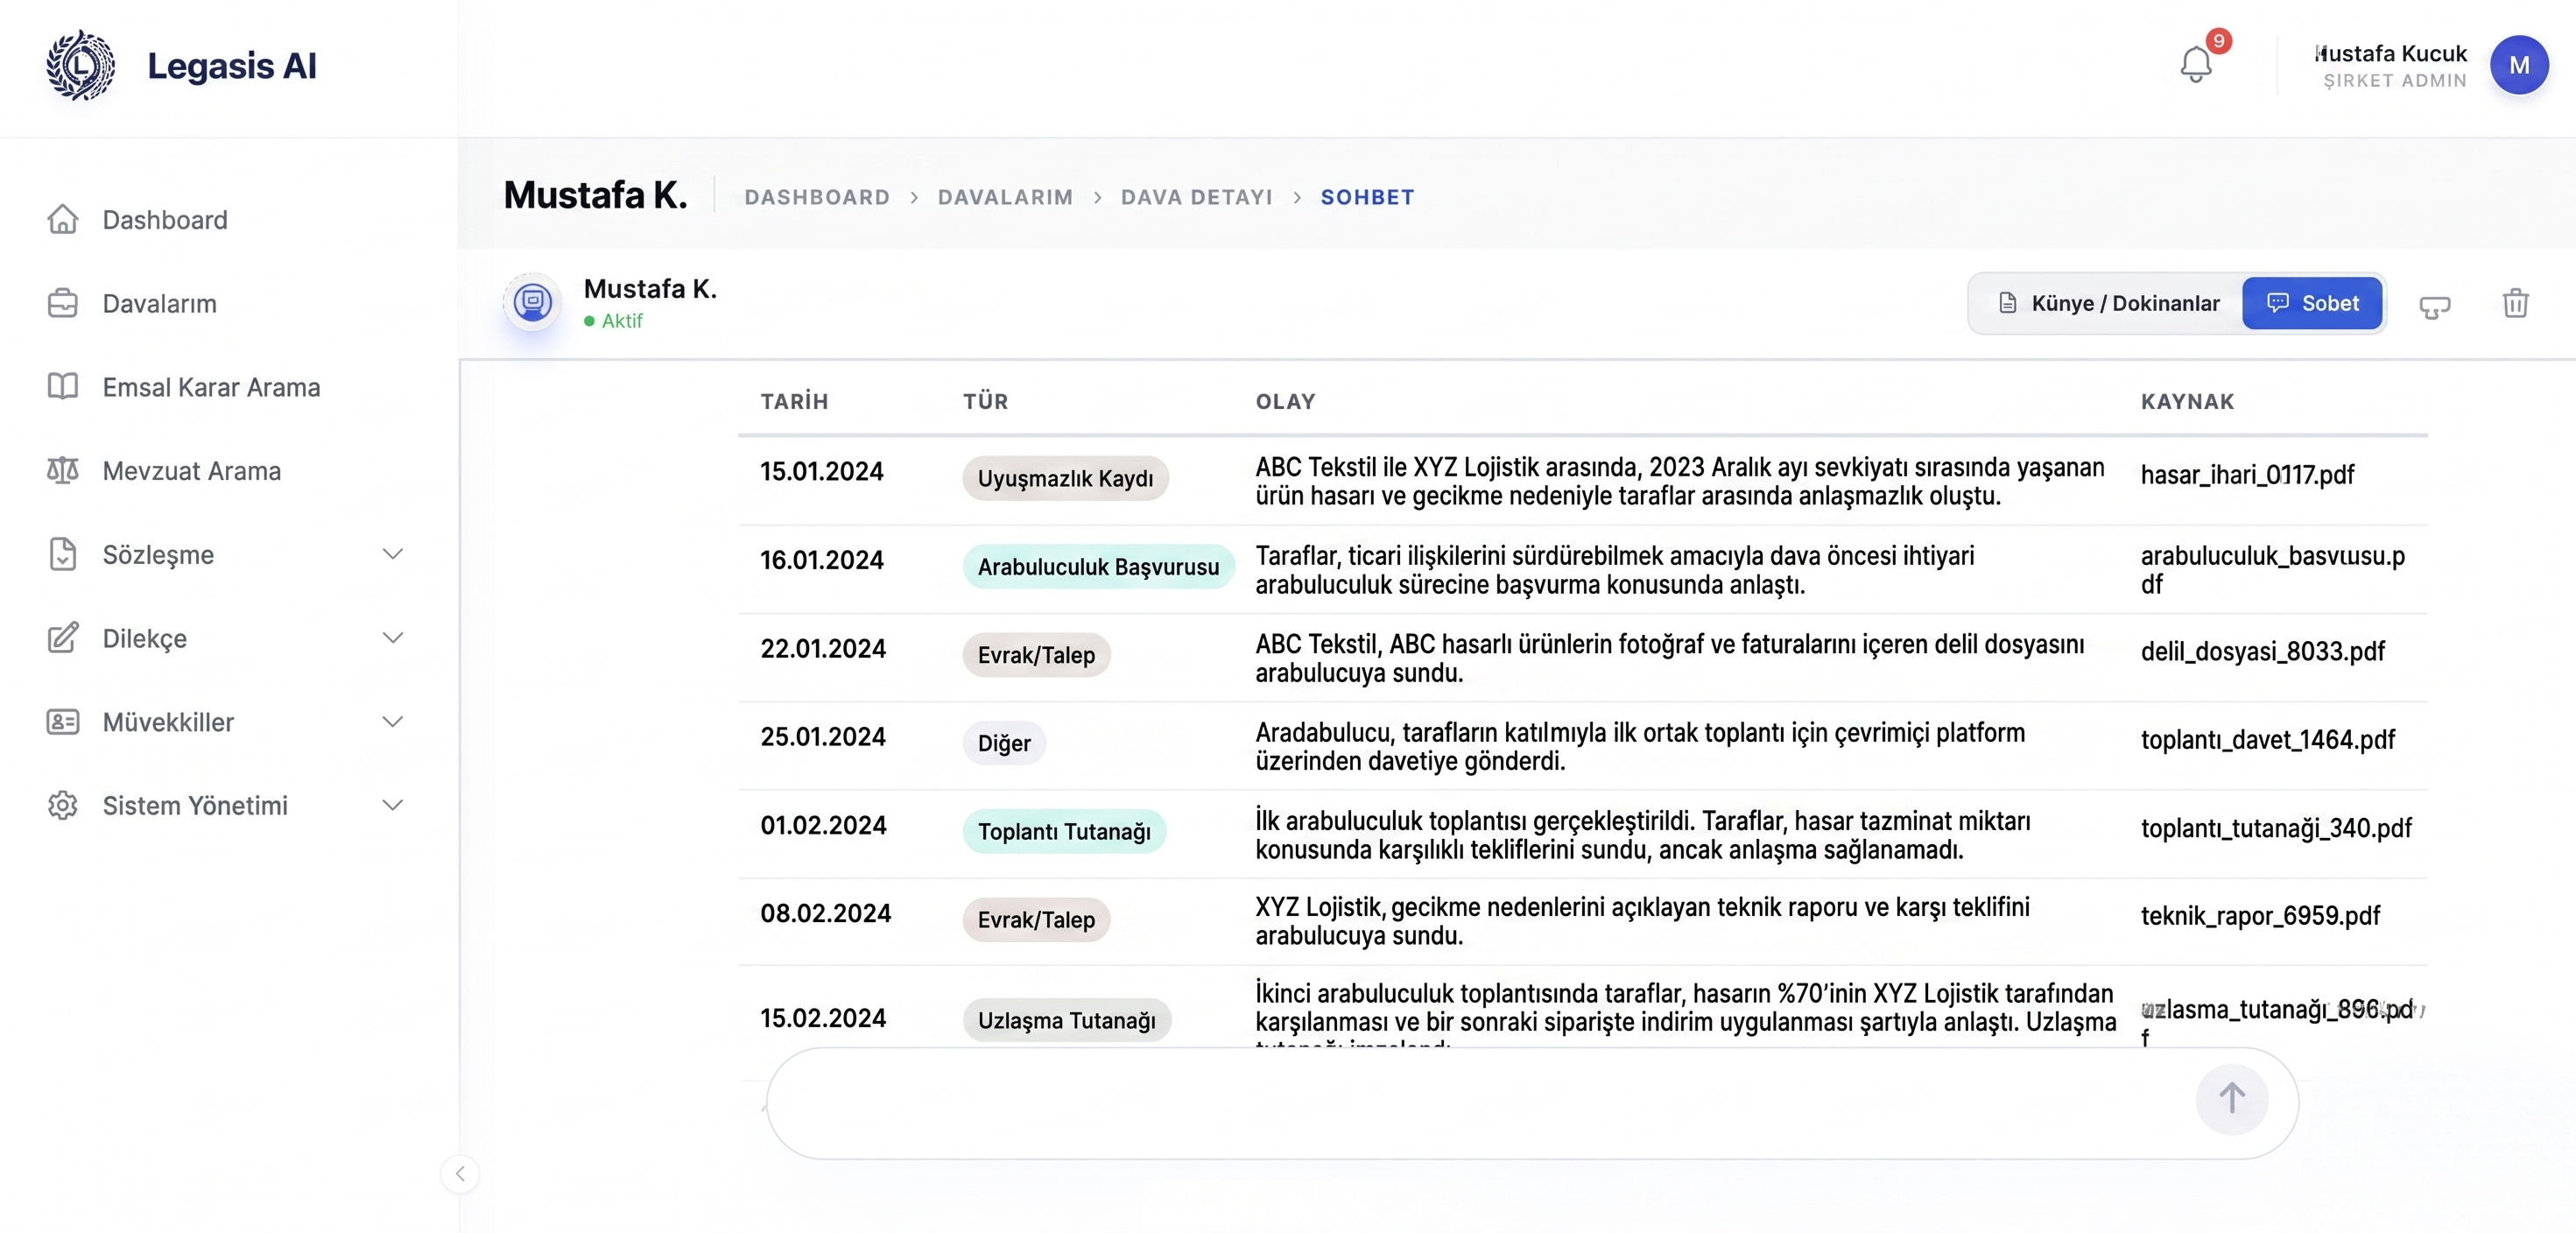Open the user avatar M menu

[2519, 65]
